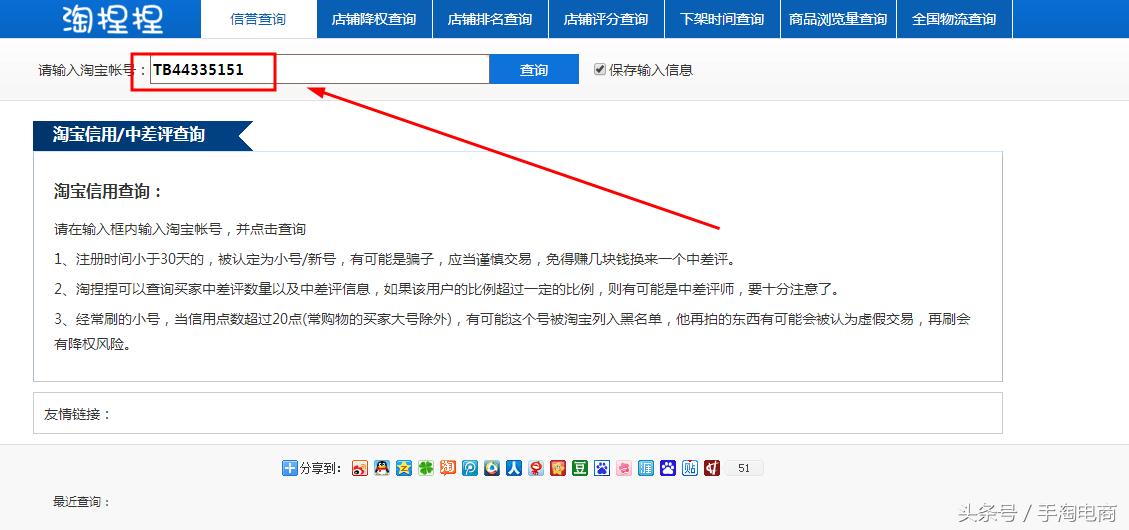This screenshot has width=1129, height=530.
Task: Click the pink flower share icon
Action: click(x=624, y=468)
